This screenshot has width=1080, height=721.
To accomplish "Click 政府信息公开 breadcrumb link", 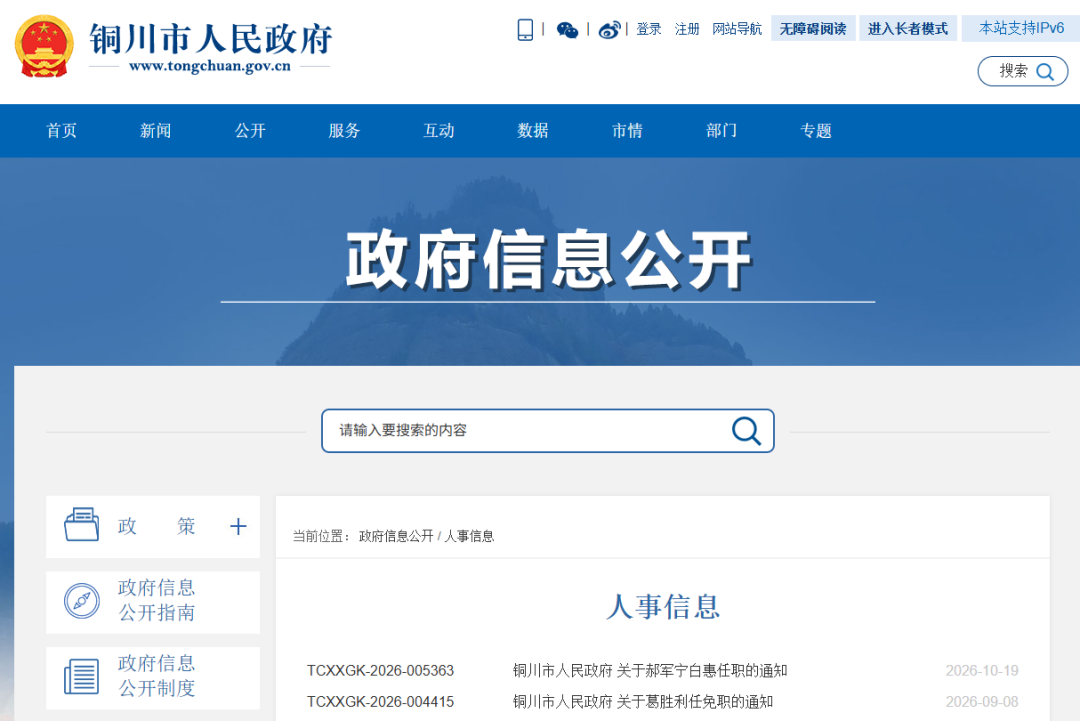I will pos(396,536).
